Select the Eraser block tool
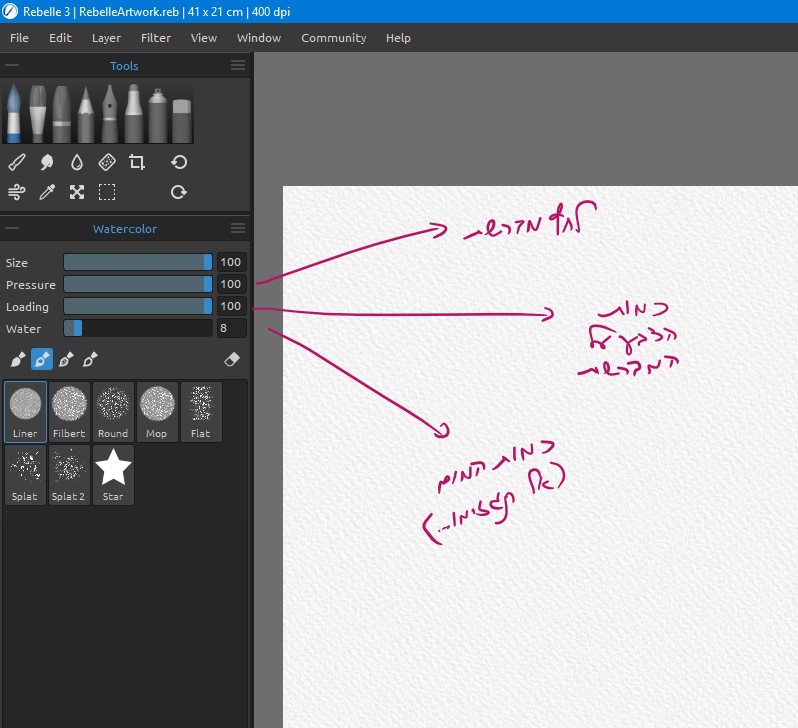Screen dimensions: 798x728 coord(182,120)
